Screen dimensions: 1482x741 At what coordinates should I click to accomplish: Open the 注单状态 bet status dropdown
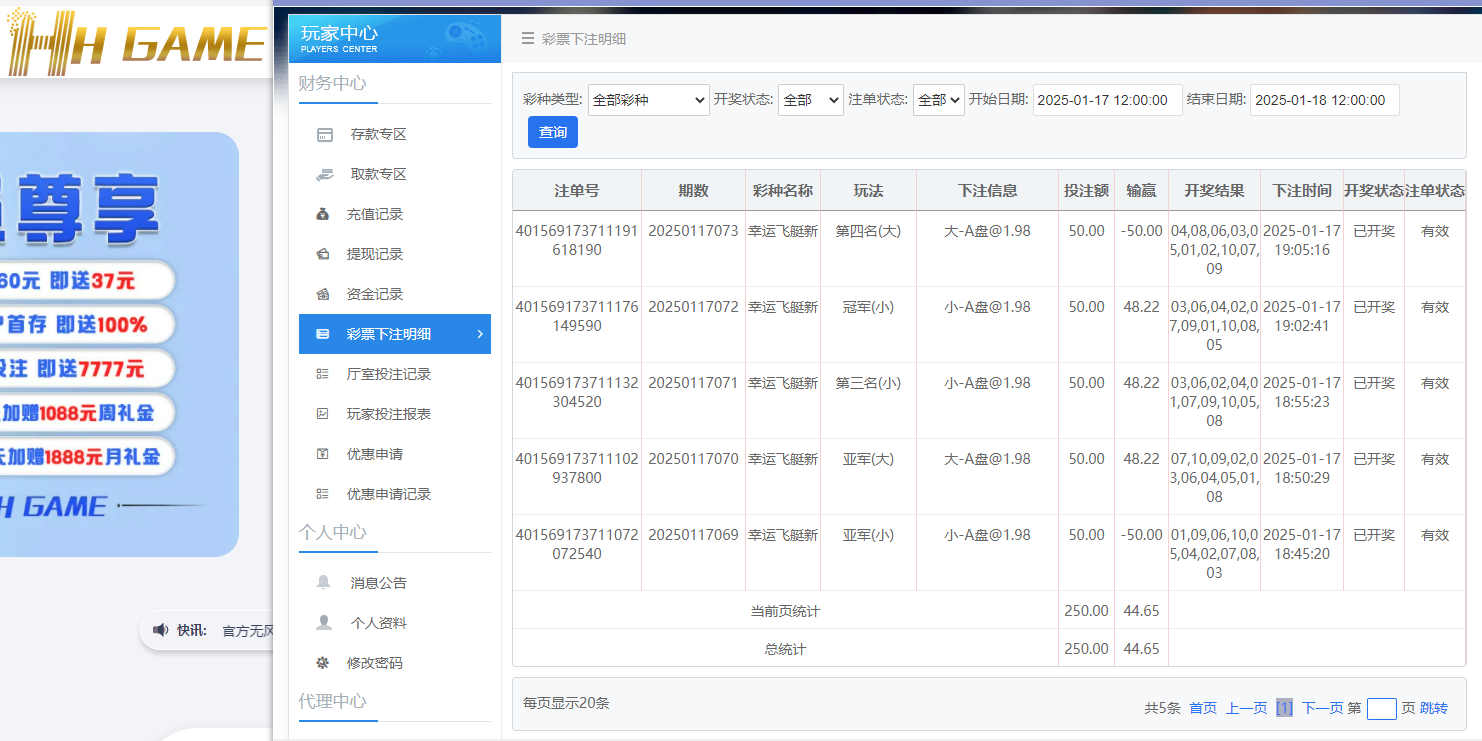click(938, 100)
